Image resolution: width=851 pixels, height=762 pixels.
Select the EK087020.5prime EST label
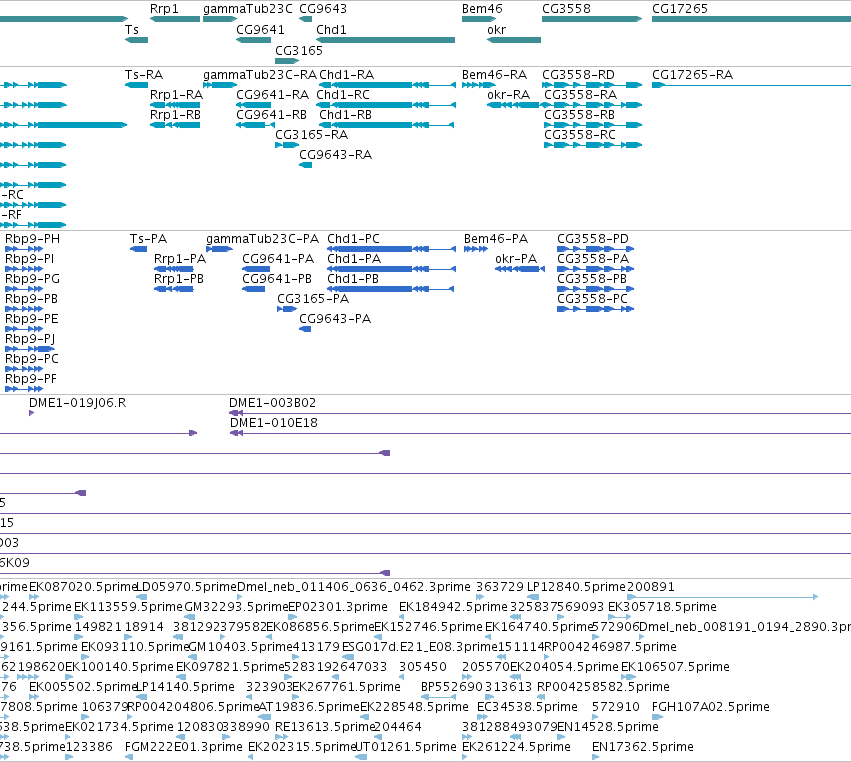82,587
